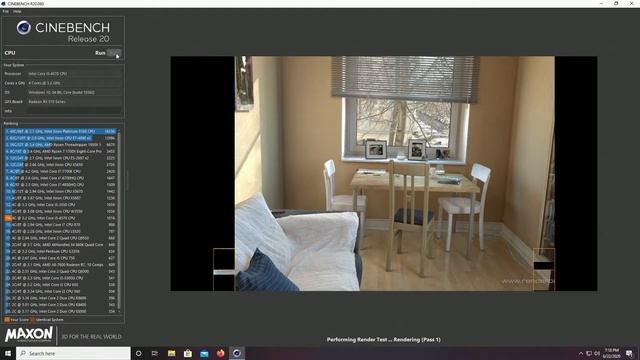Select the Core 2 Duo E8400 ranking row
This screenshot has height=360, width=640.
click(60, 304)
